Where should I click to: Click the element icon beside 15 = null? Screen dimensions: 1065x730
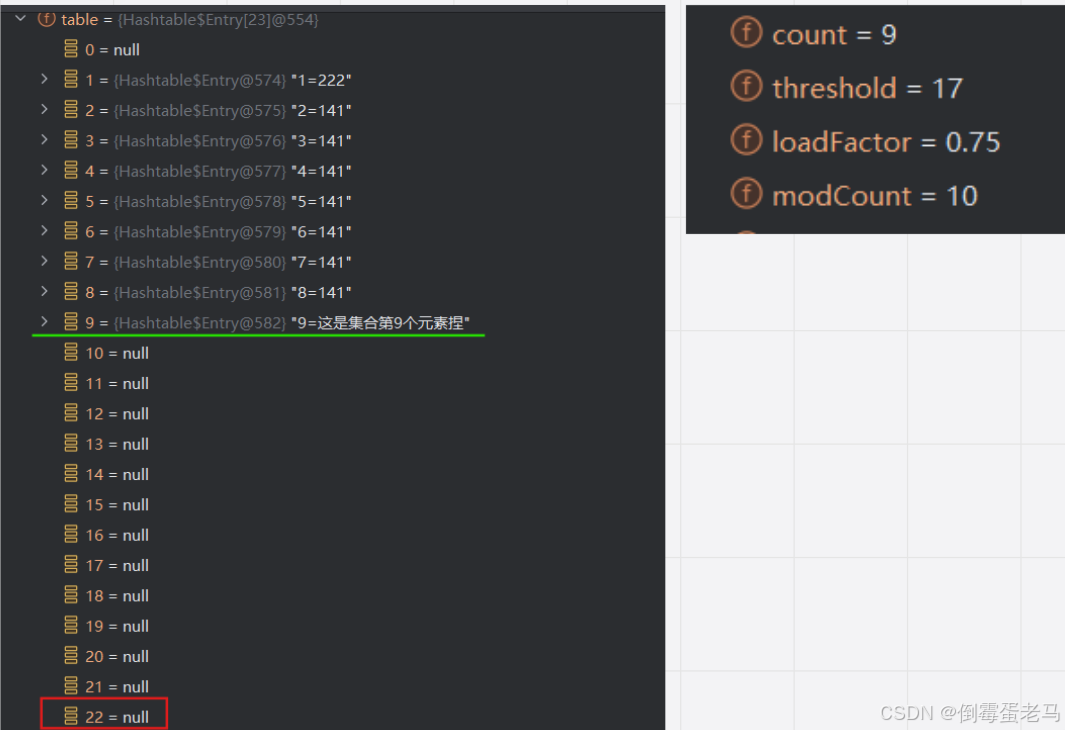[69, 504]
